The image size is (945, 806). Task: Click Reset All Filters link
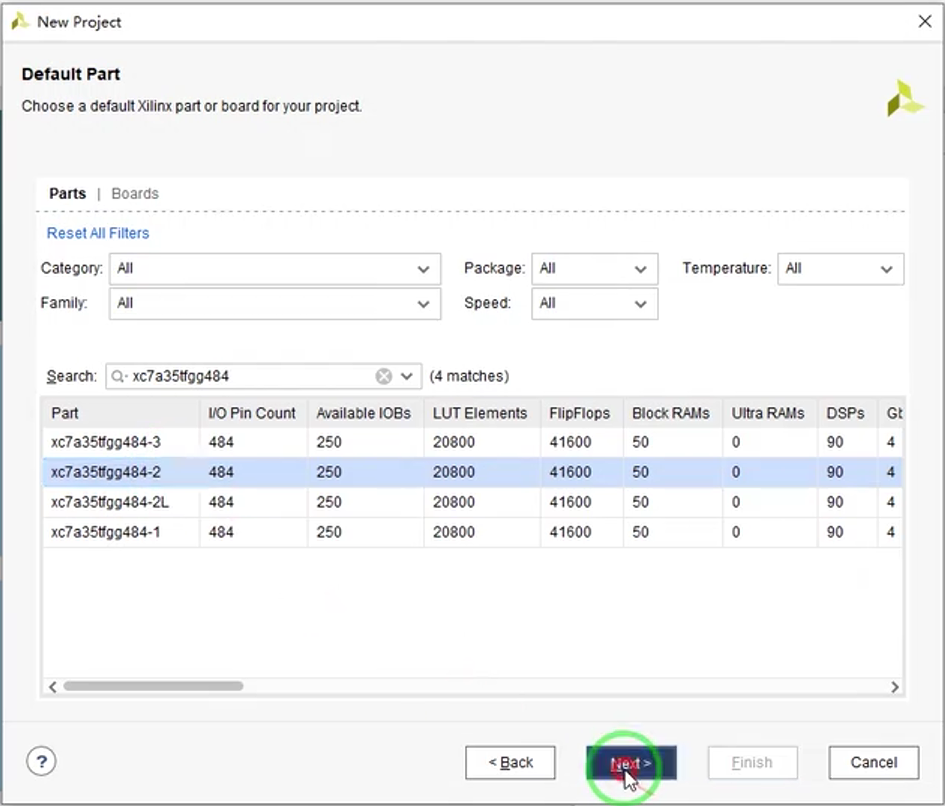click(x=98, y=233)
